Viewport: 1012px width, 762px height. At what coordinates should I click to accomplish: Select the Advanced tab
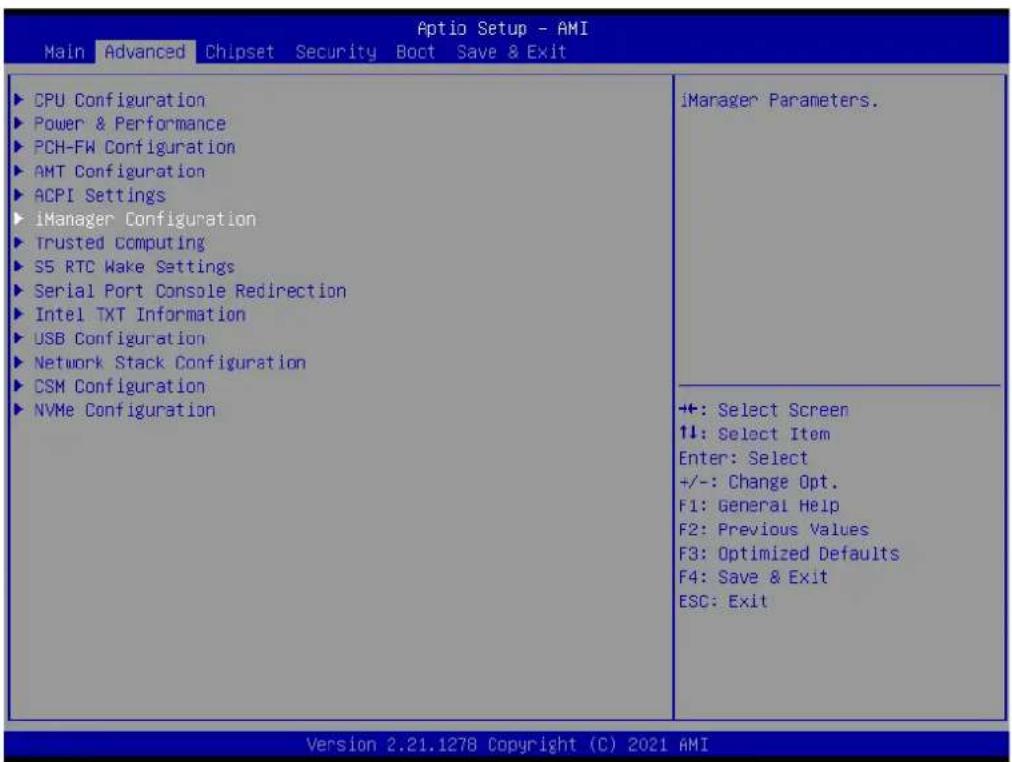click(x=145, y=52)
